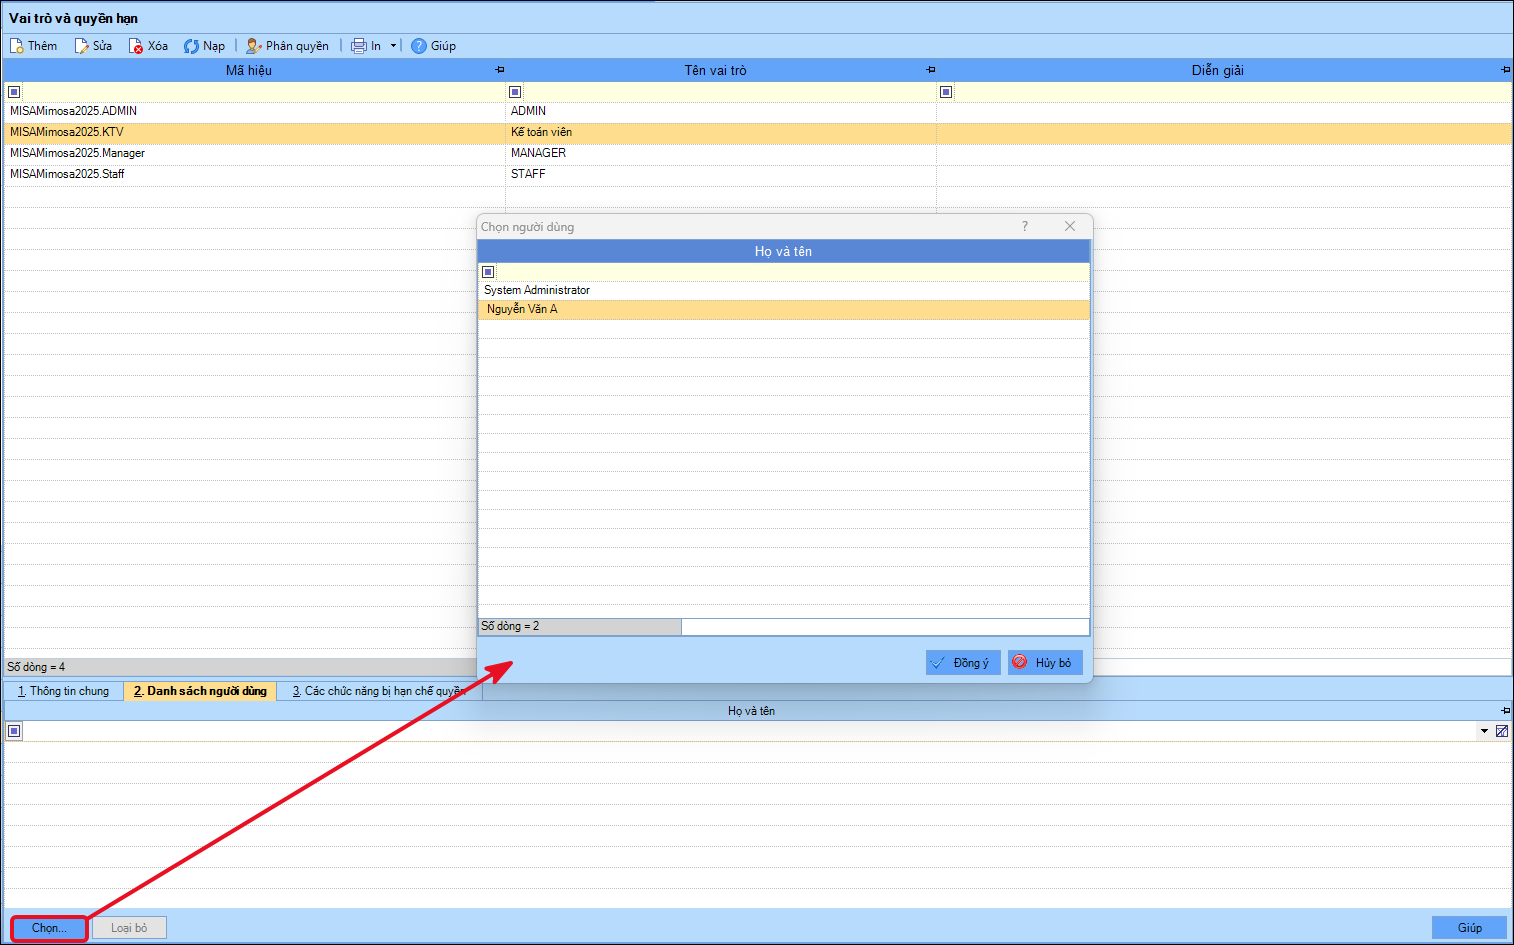Click clear-filter icon at lower filter row end
Viewport: 1514px width, 945px height.
(x=1501, y=731)
